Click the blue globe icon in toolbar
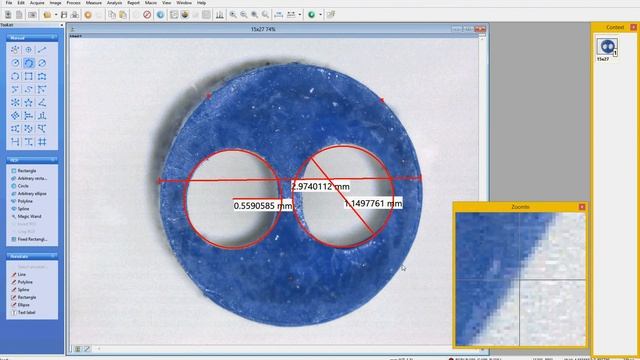The height and width of the screenshot is (360, 640). pos(160,15)
